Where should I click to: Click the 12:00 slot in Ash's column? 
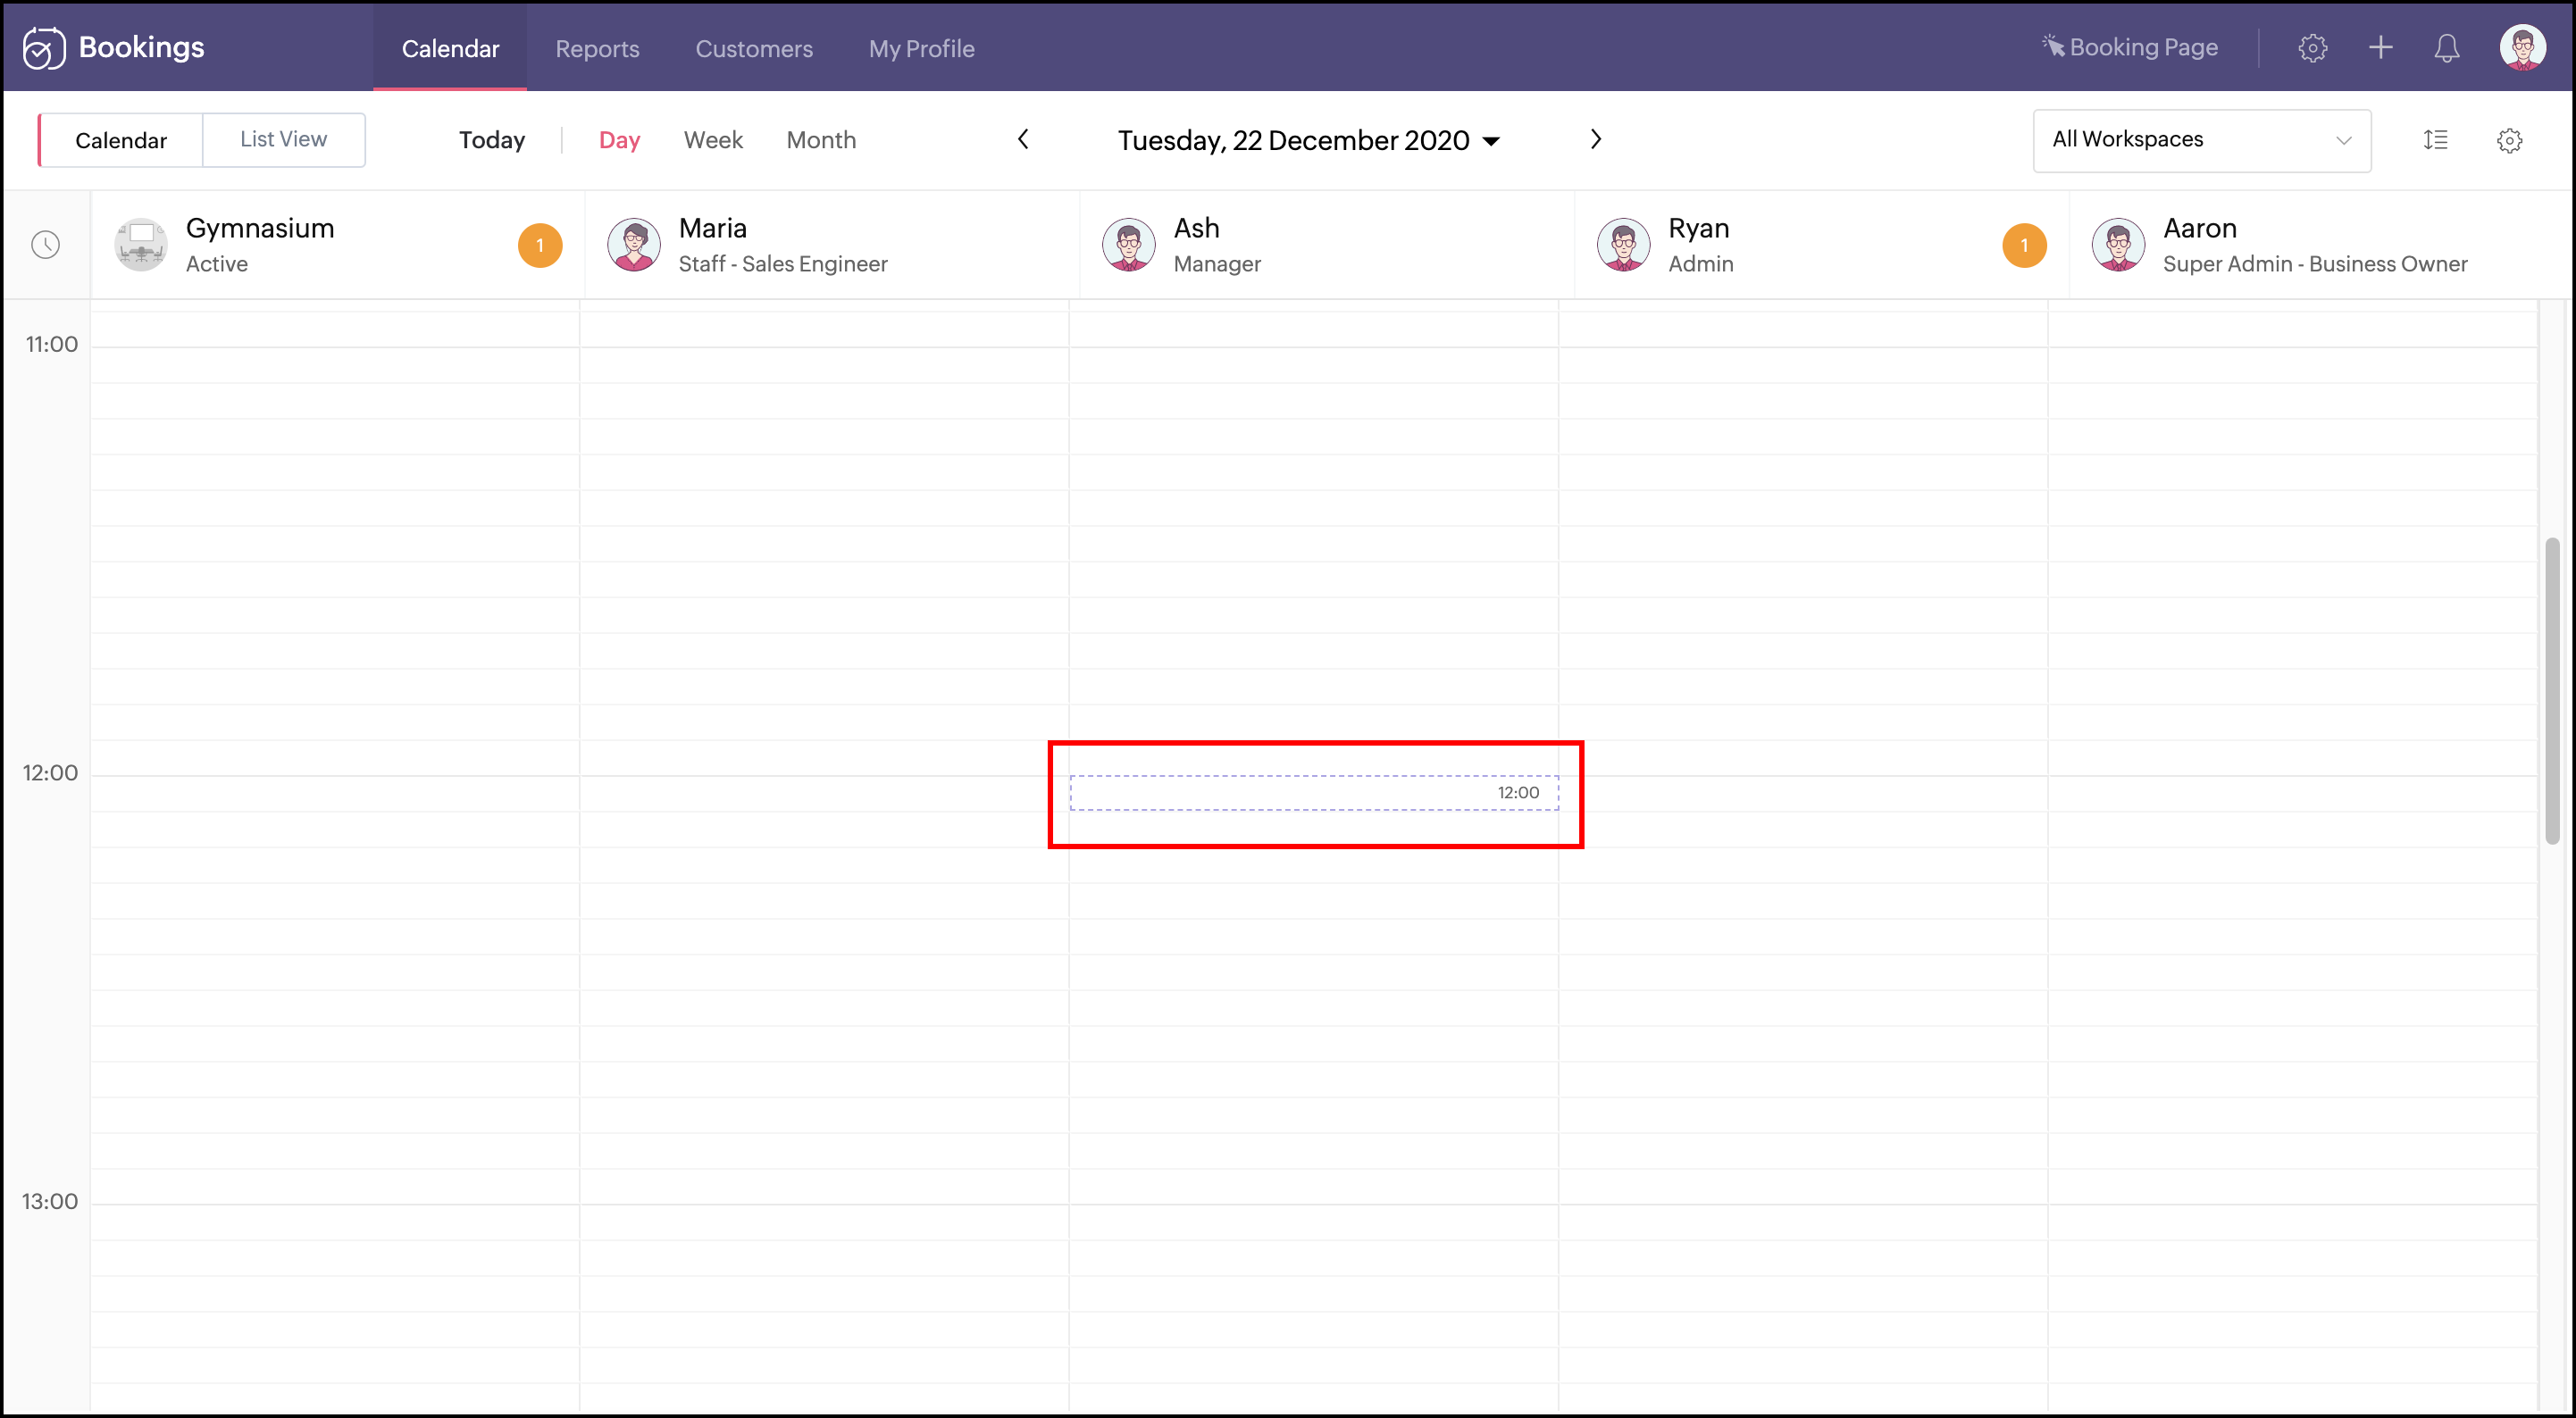tap(1313, 793)
